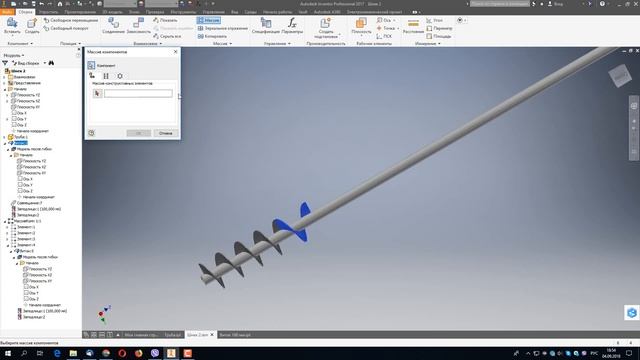Switch to the associative pattern tab in dialog
640x360 pixels.
pyautogui.click(x=92, y=76)
